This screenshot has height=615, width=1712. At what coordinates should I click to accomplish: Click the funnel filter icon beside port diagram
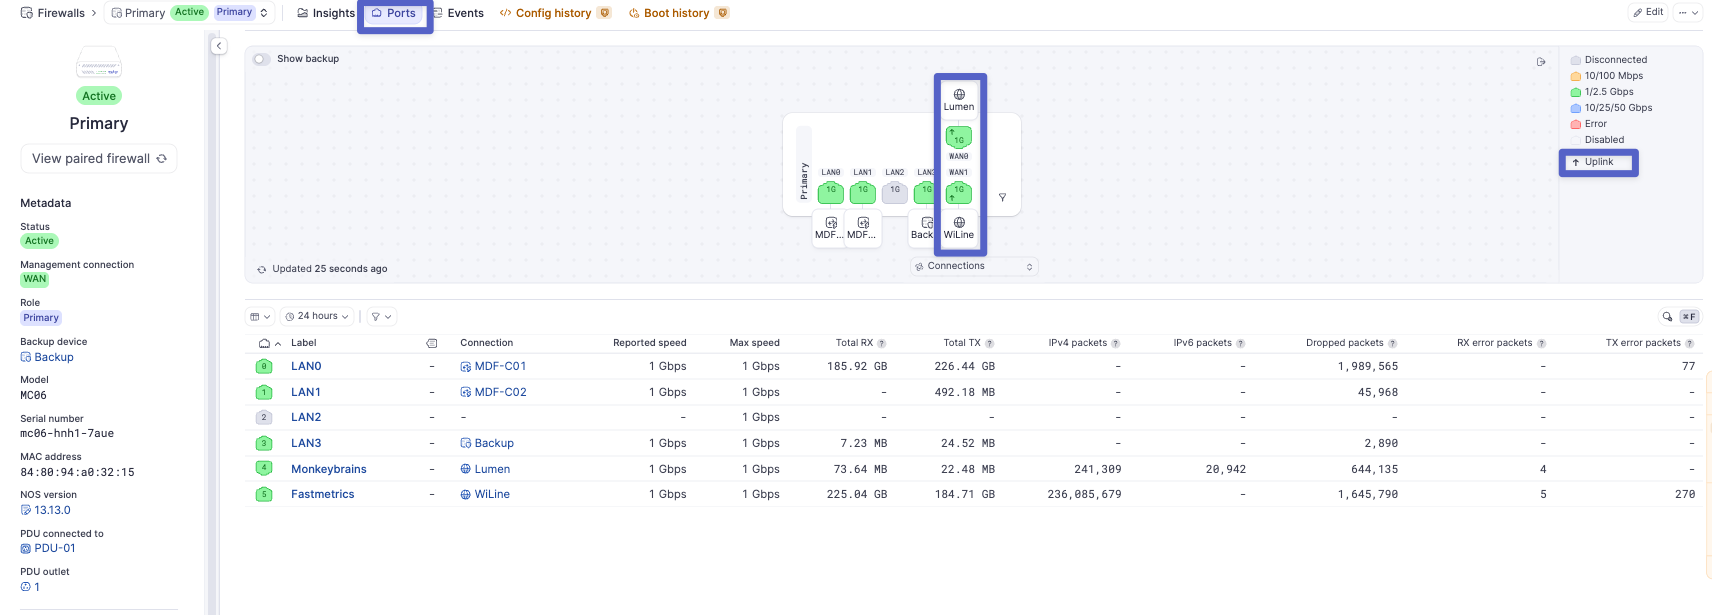click(1002, 197)
